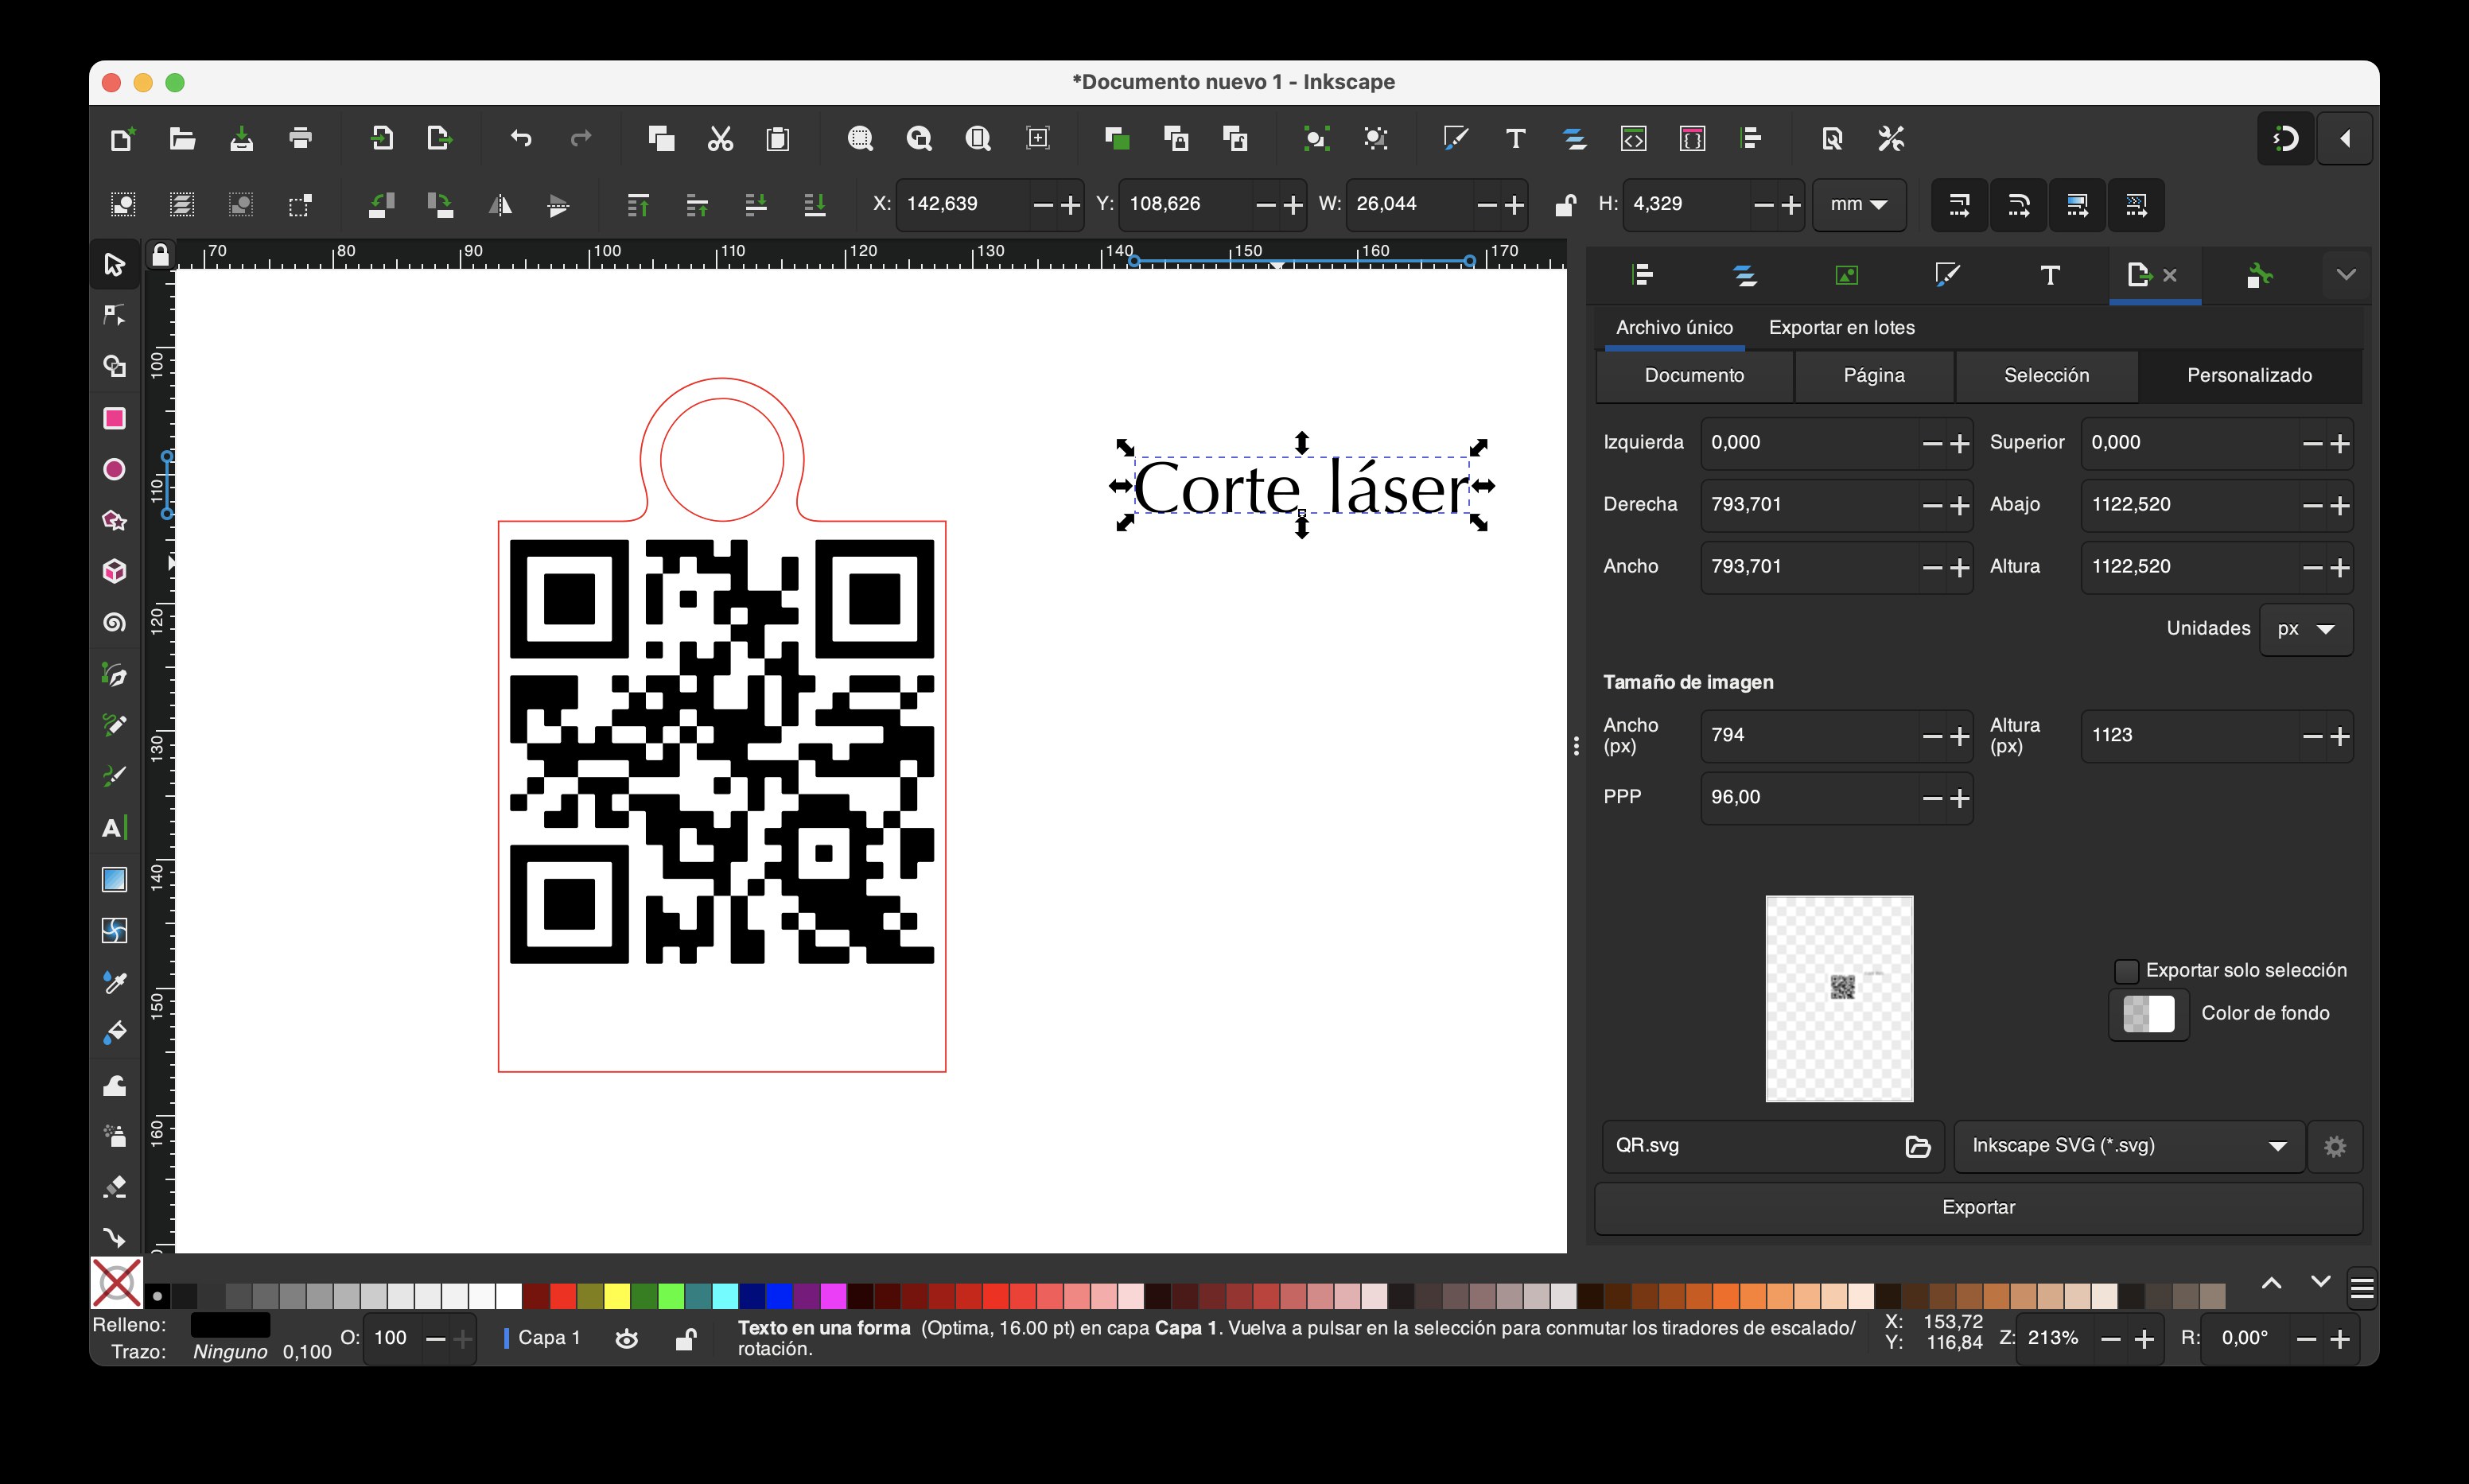This screenshot has width=2469, height=1484.
Task: Click the Undo icon
Action: pos(521,138)
